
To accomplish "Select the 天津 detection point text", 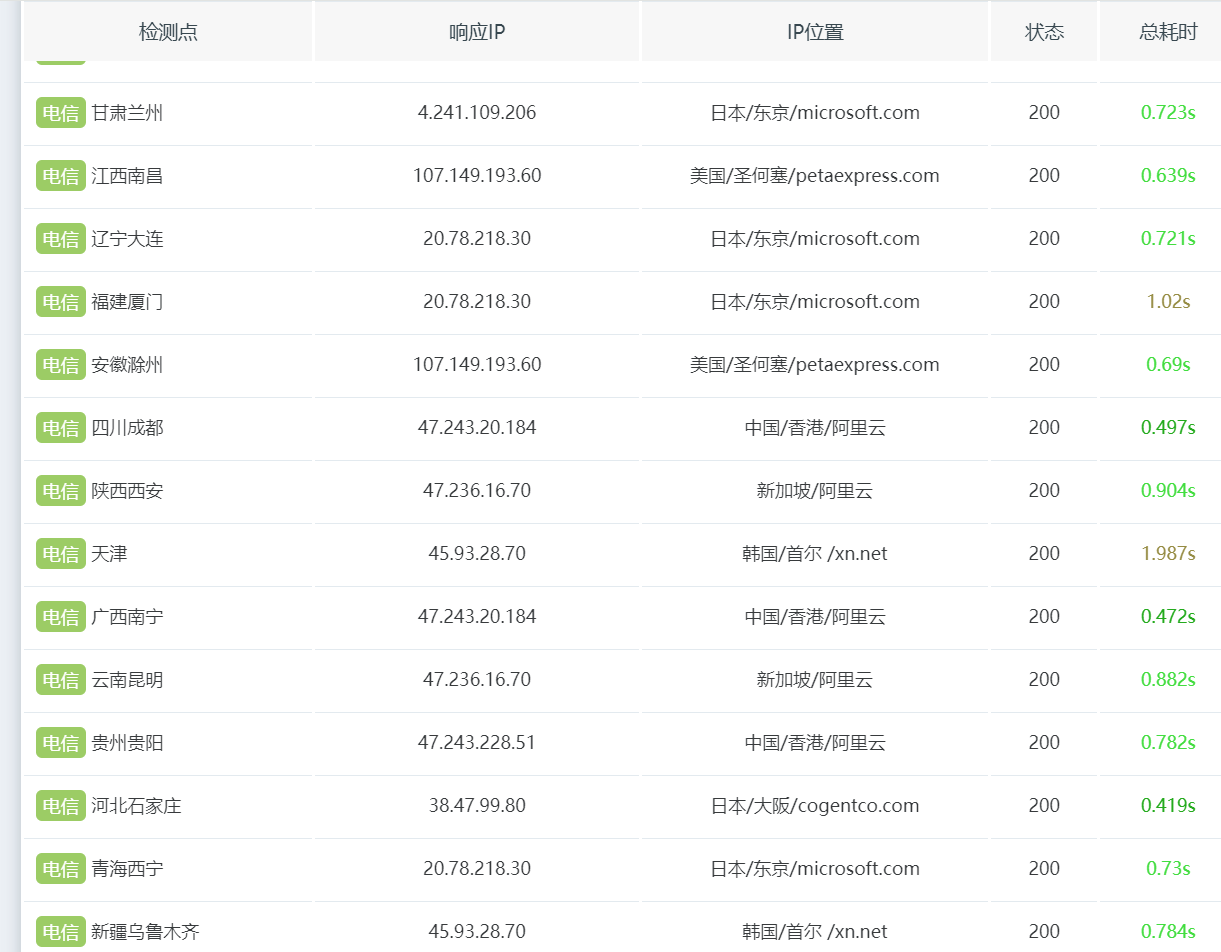I will click(109, 554).
